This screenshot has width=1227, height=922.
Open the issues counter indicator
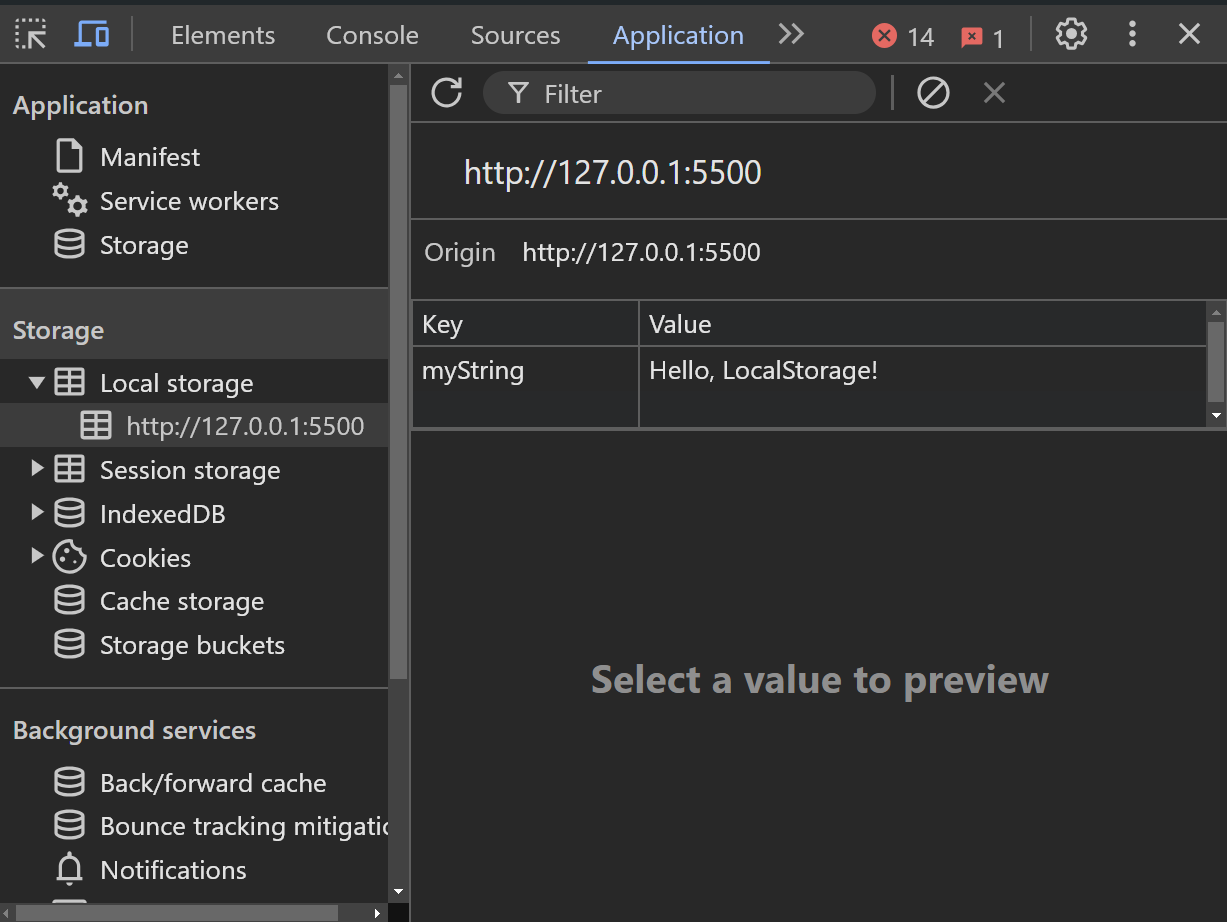coord(972,37)
